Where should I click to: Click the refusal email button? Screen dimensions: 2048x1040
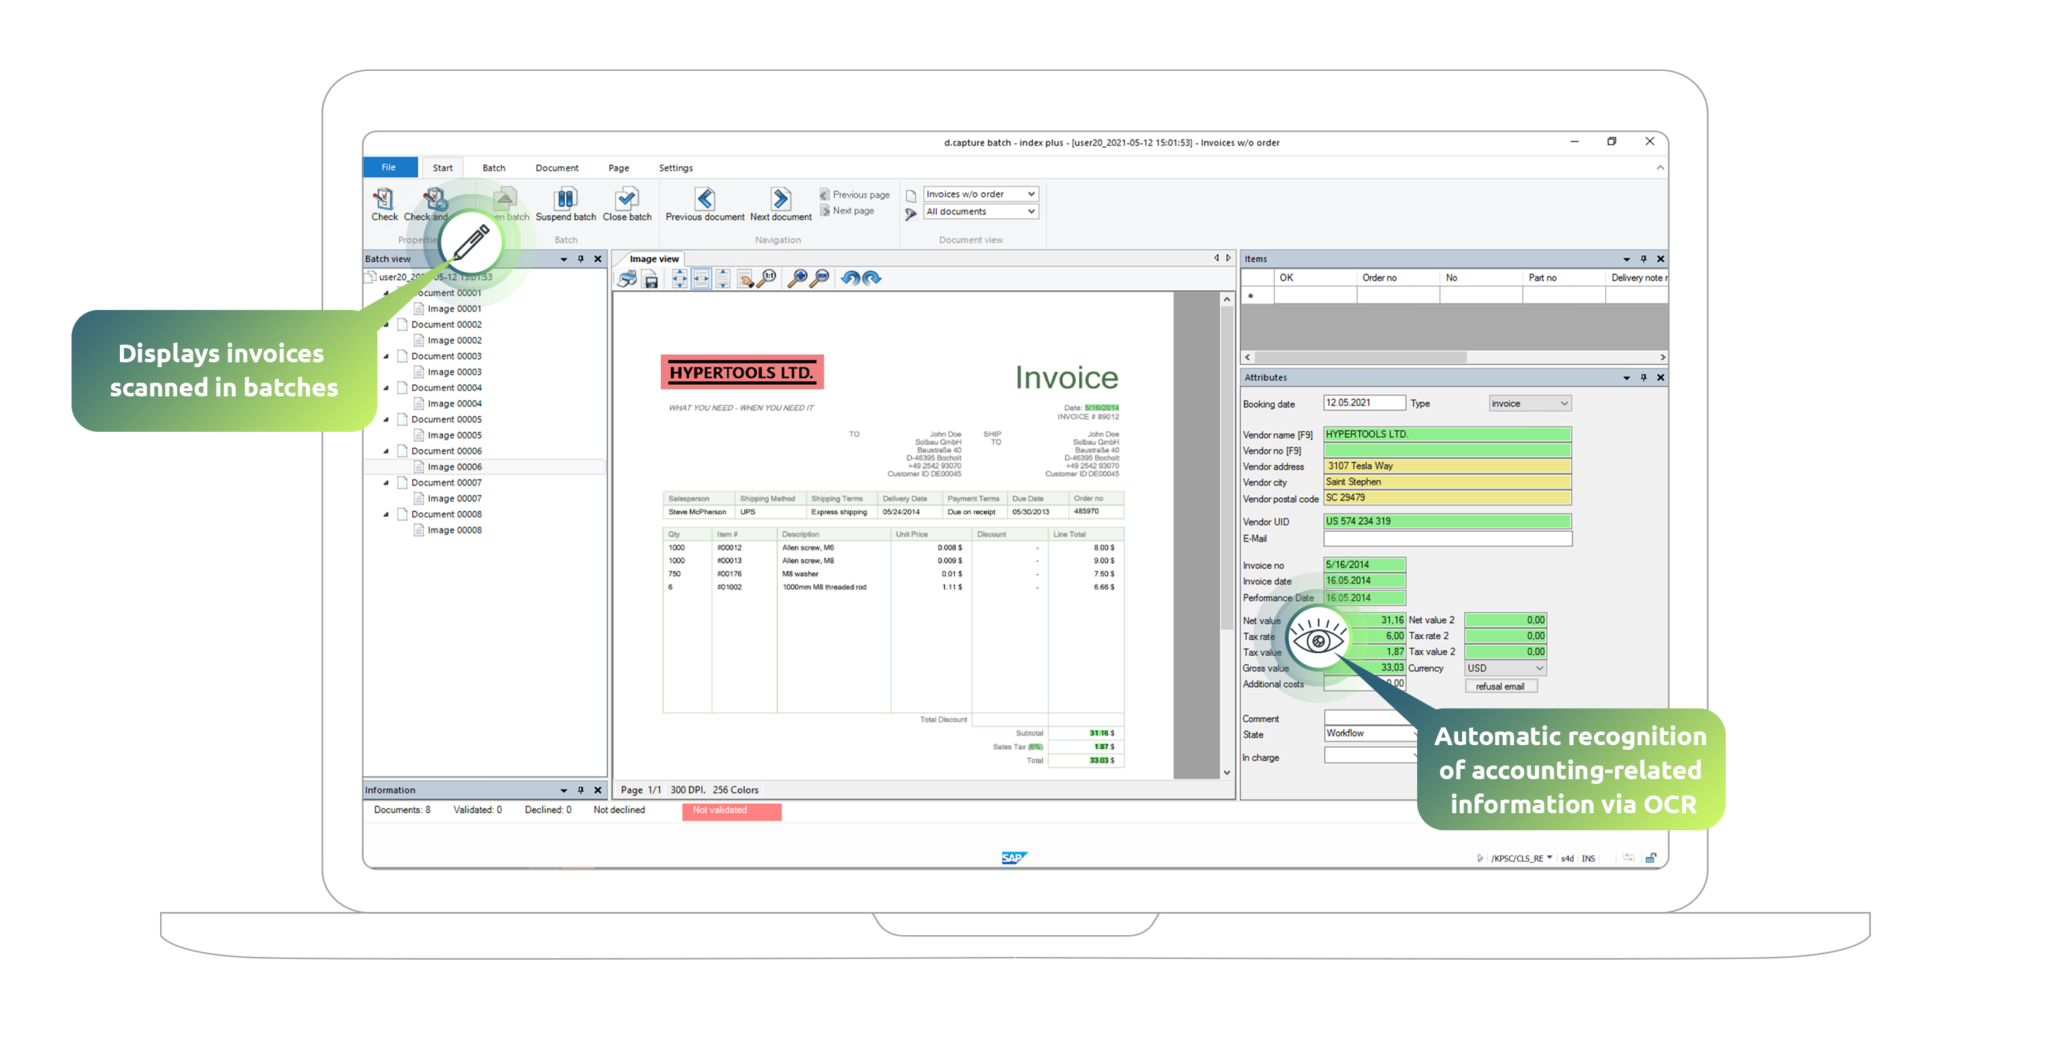(1502, 686)
